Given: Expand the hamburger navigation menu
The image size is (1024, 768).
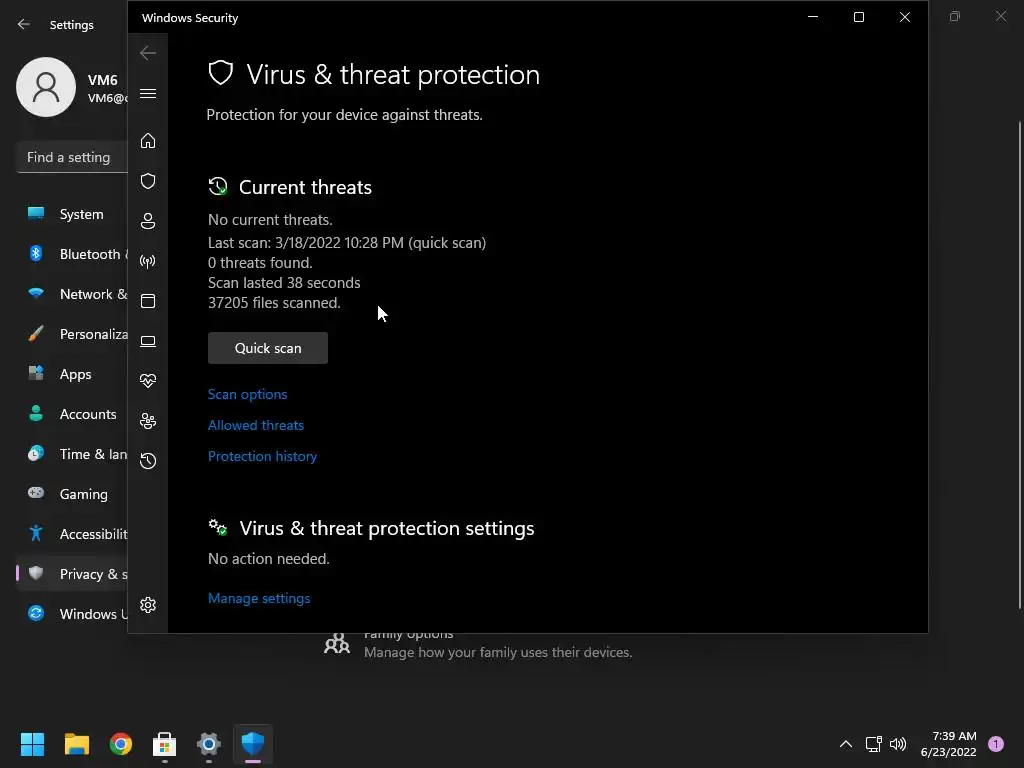Looking at the screenshot, I should (148, 93).
